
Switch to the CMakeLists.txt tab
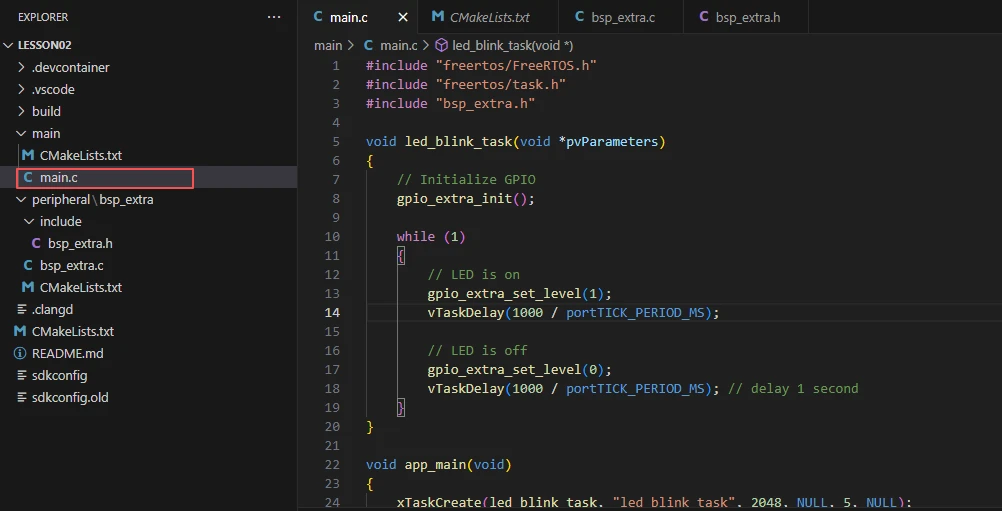(489, 17)
